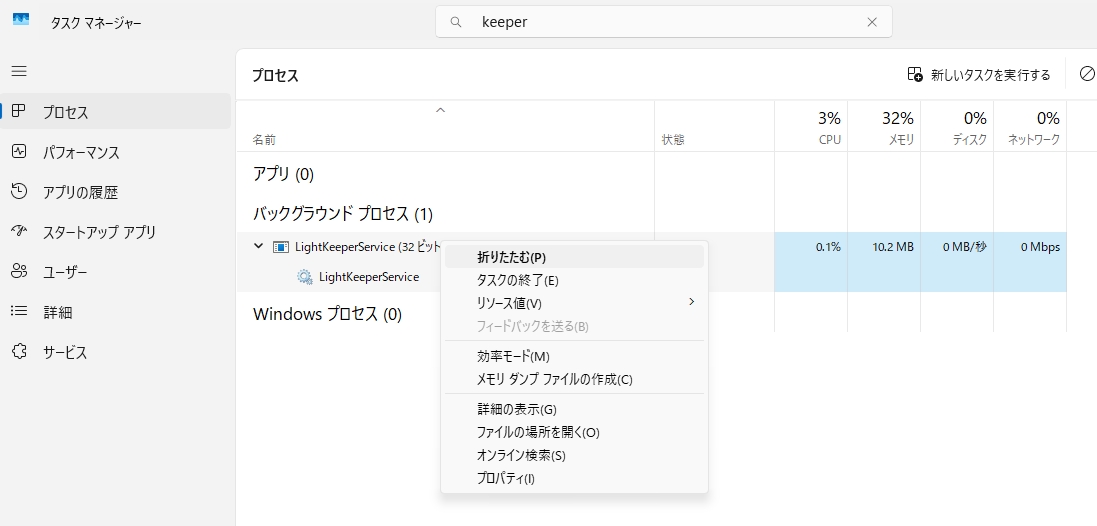Open the リソース値(V) submenu
The height and width of the screenshot is (526, 1097).
(574, 303)
